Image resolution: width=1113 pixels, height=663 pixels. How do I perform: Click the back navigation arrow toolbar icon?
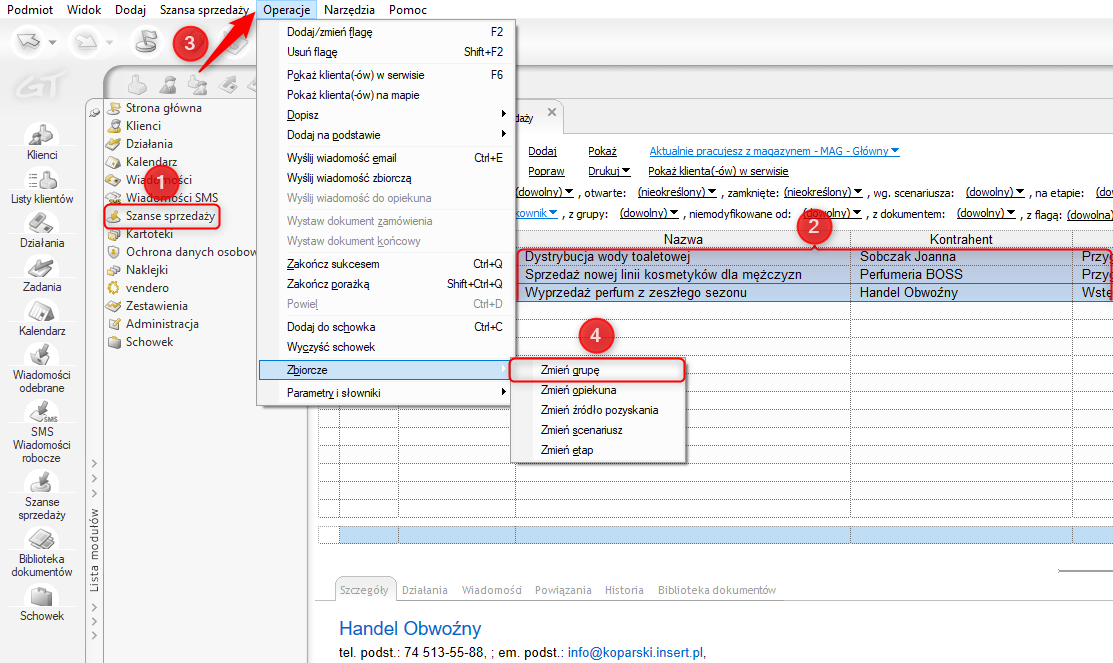(x=29, y=42)
